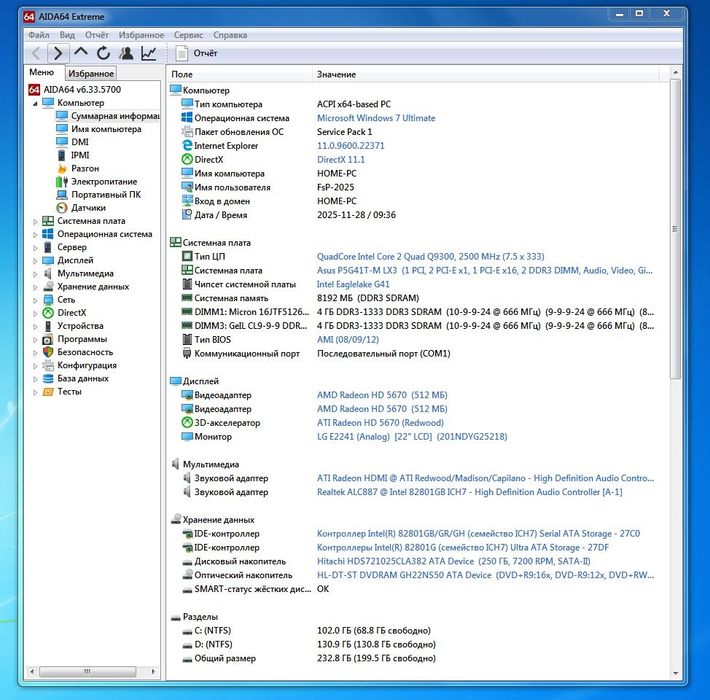Open Электропитание in the tree

coord(104,182)
